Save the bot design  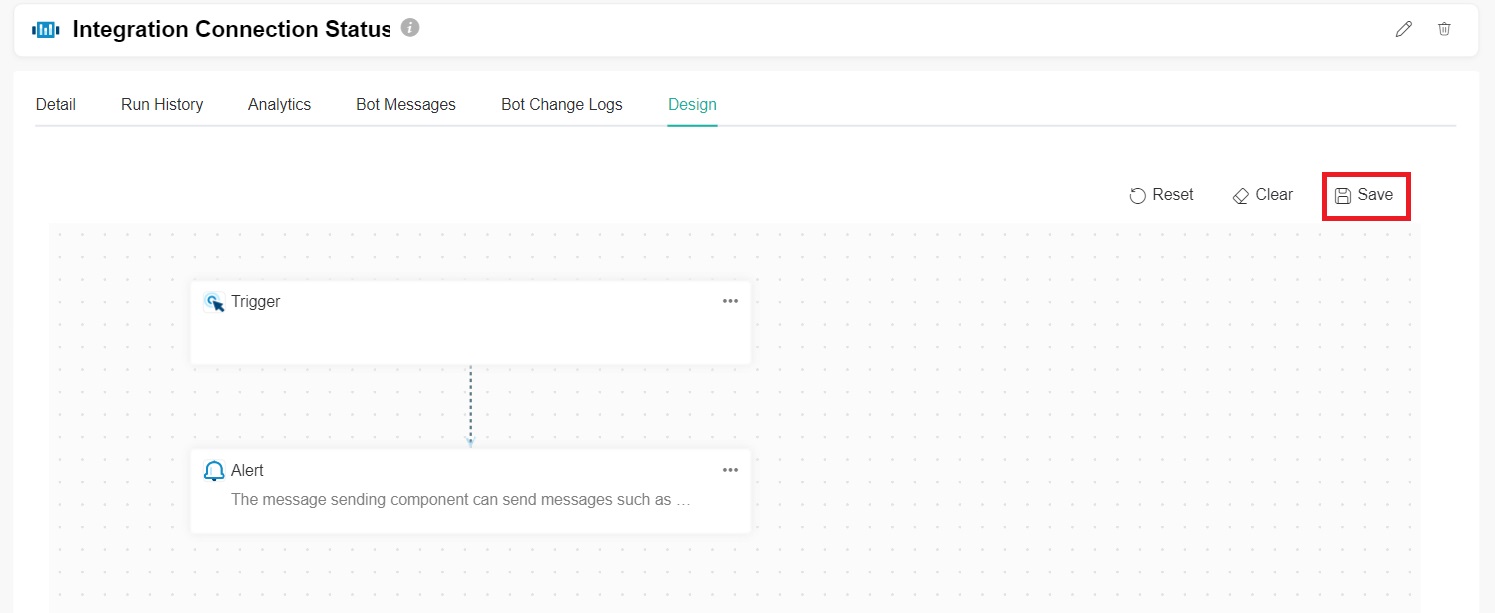click(x=1365, y=195)
